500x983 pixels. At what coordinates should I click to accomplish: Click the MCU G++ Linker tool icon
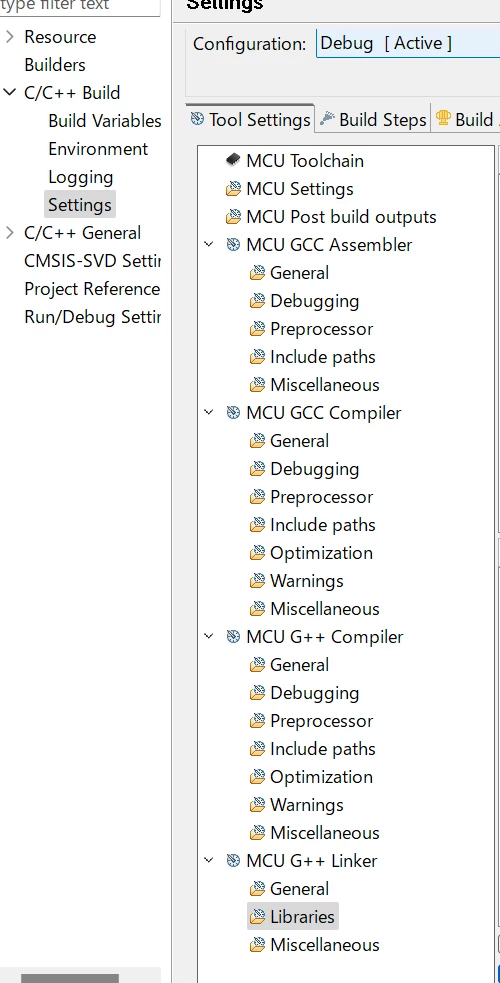pos(233,861)
